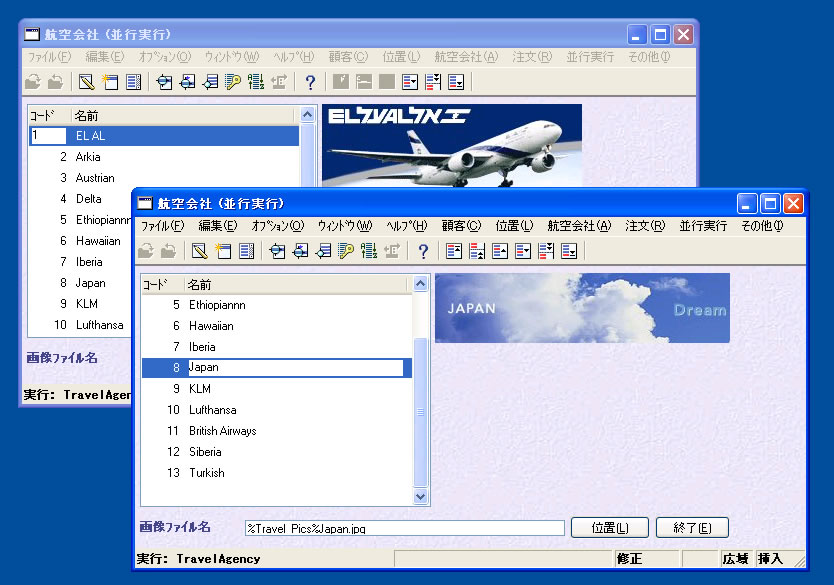Select Austrian row in back window list

(x=164, y=178)
